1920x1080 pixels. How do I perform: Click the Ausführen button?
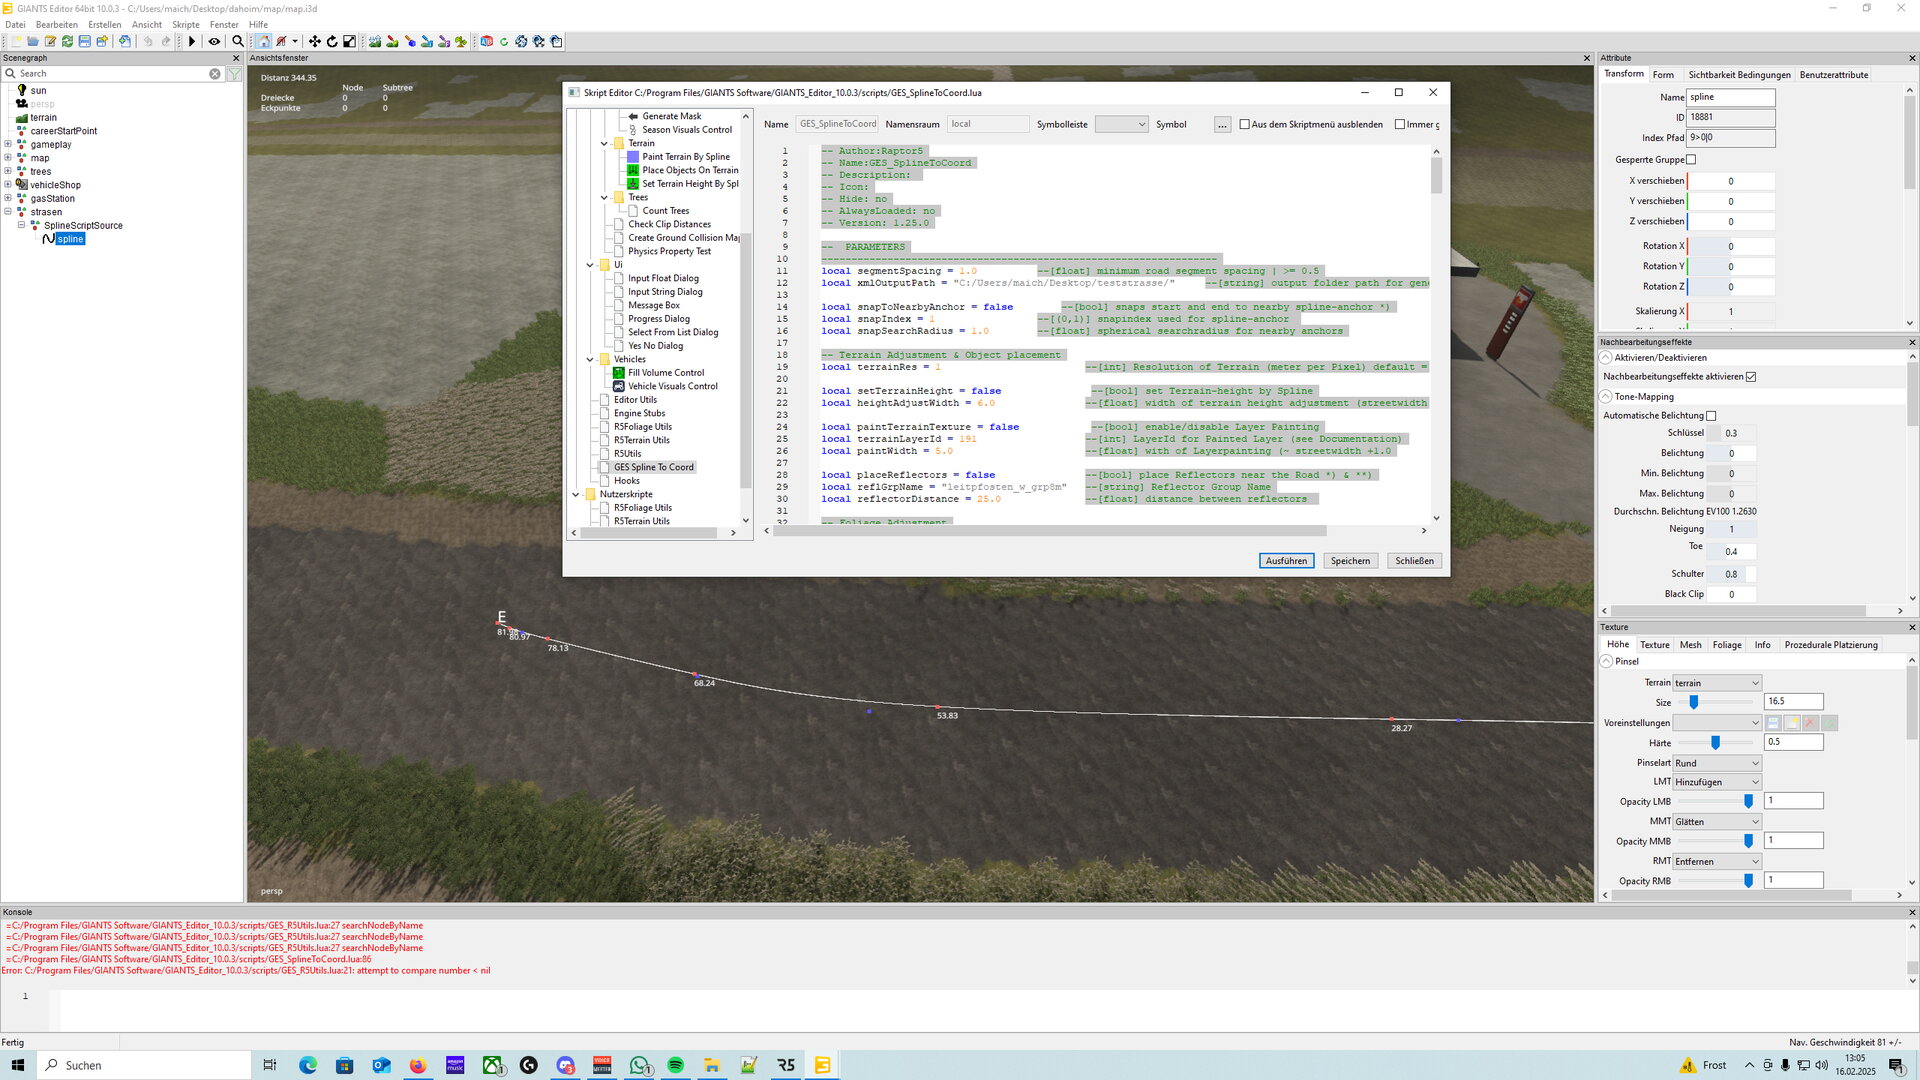click(x=1286, y=561)
